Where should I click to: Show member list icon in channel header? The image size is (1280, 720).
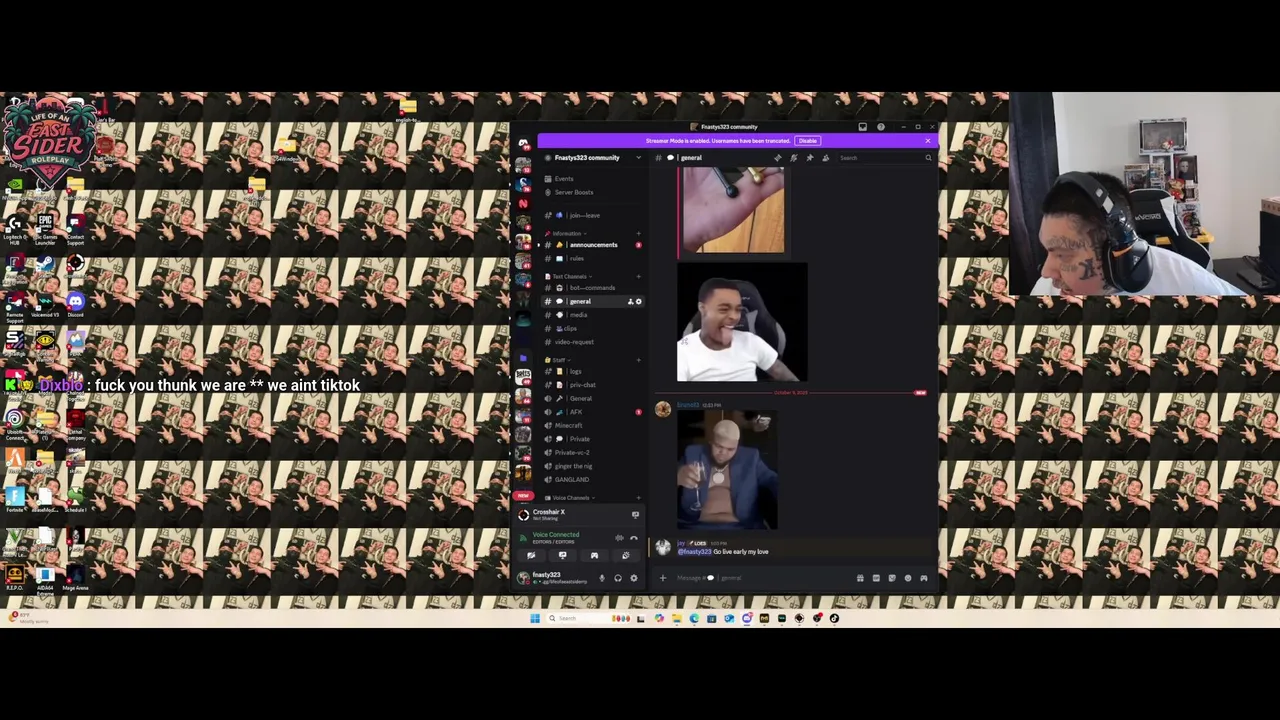[x=825, y=158]
